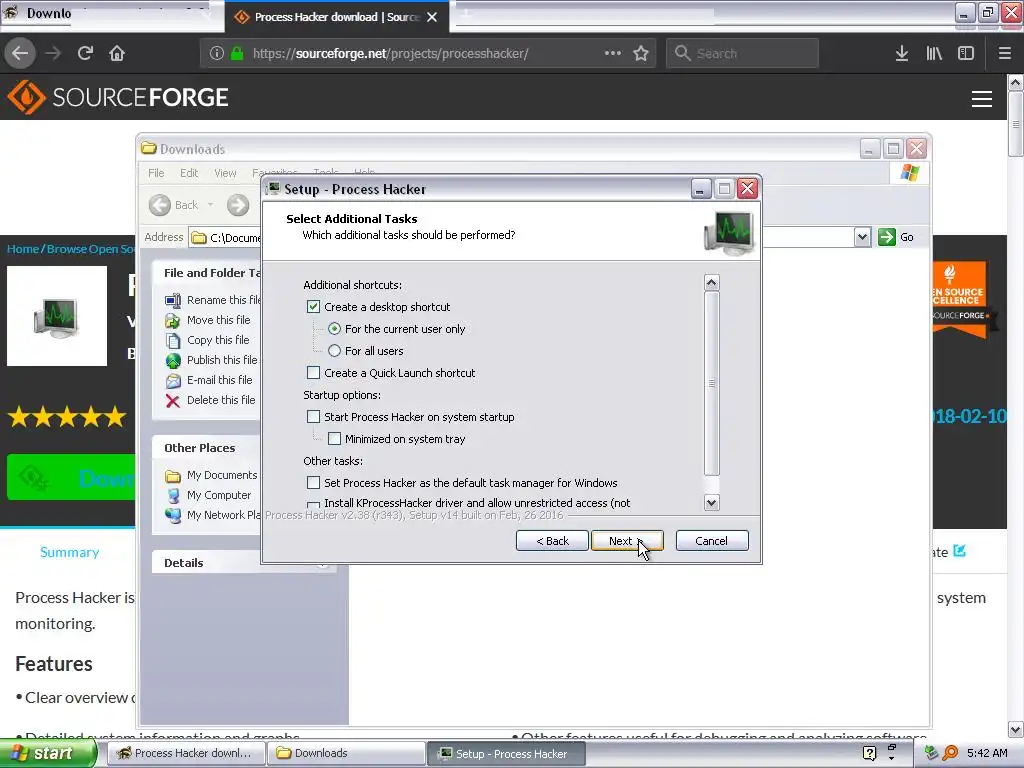
Task: Open page actions three-dot menu
Action: click(x=613, y=53)
